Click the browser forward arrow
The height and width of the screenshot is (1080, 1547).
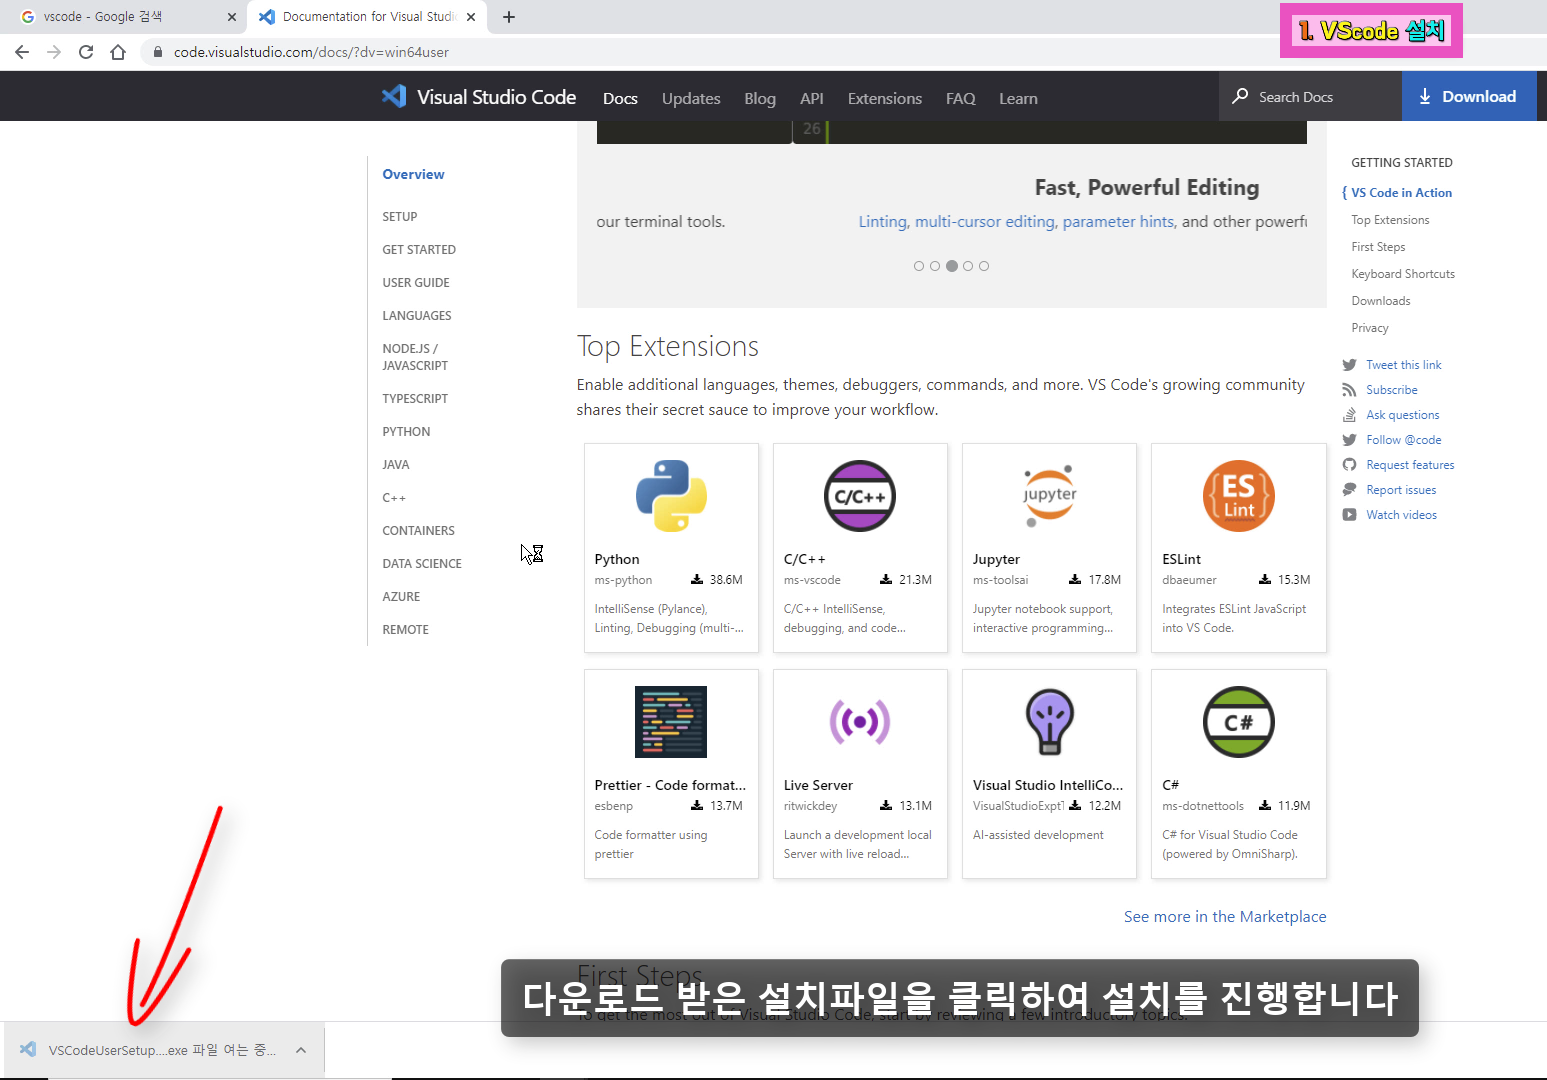pos(54,52)
